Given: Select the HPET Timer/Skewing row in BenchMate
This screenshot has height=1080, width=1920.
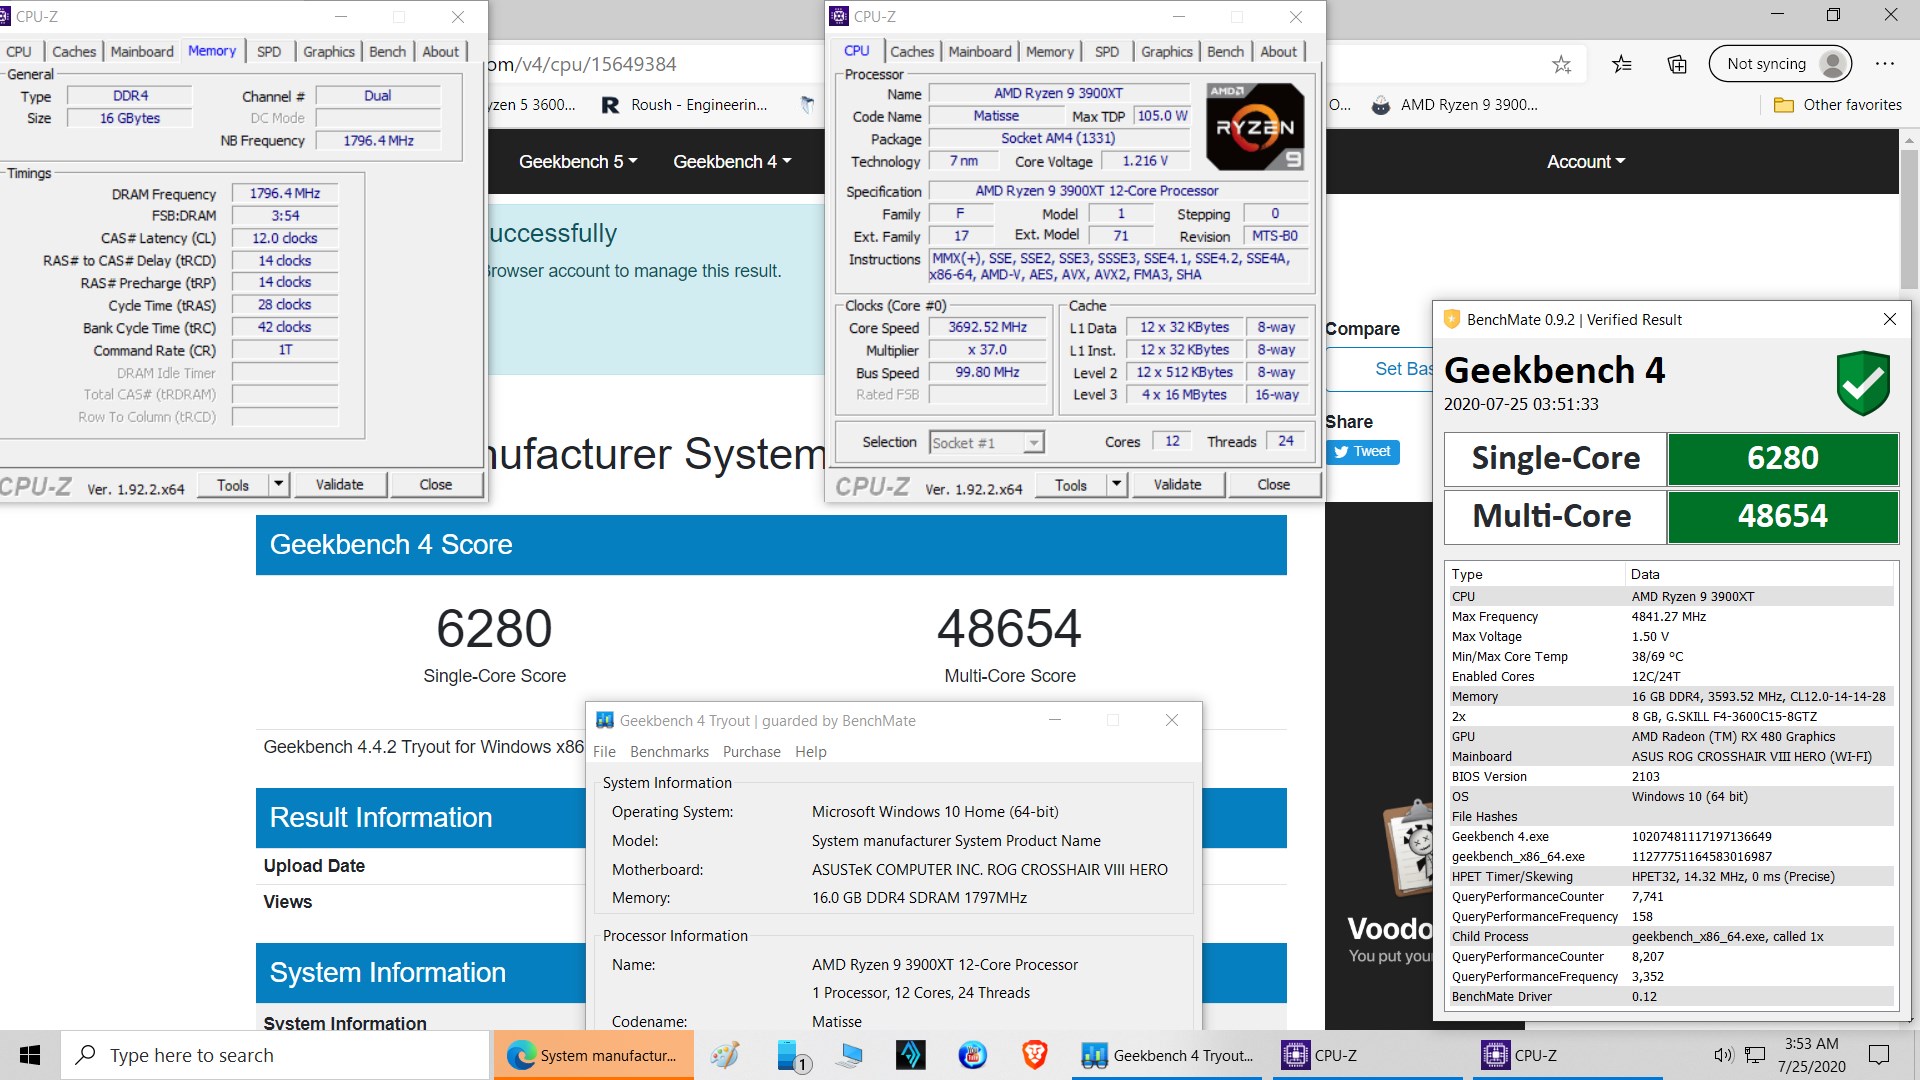Looking at the screenshot, I should pos(1670,877).
